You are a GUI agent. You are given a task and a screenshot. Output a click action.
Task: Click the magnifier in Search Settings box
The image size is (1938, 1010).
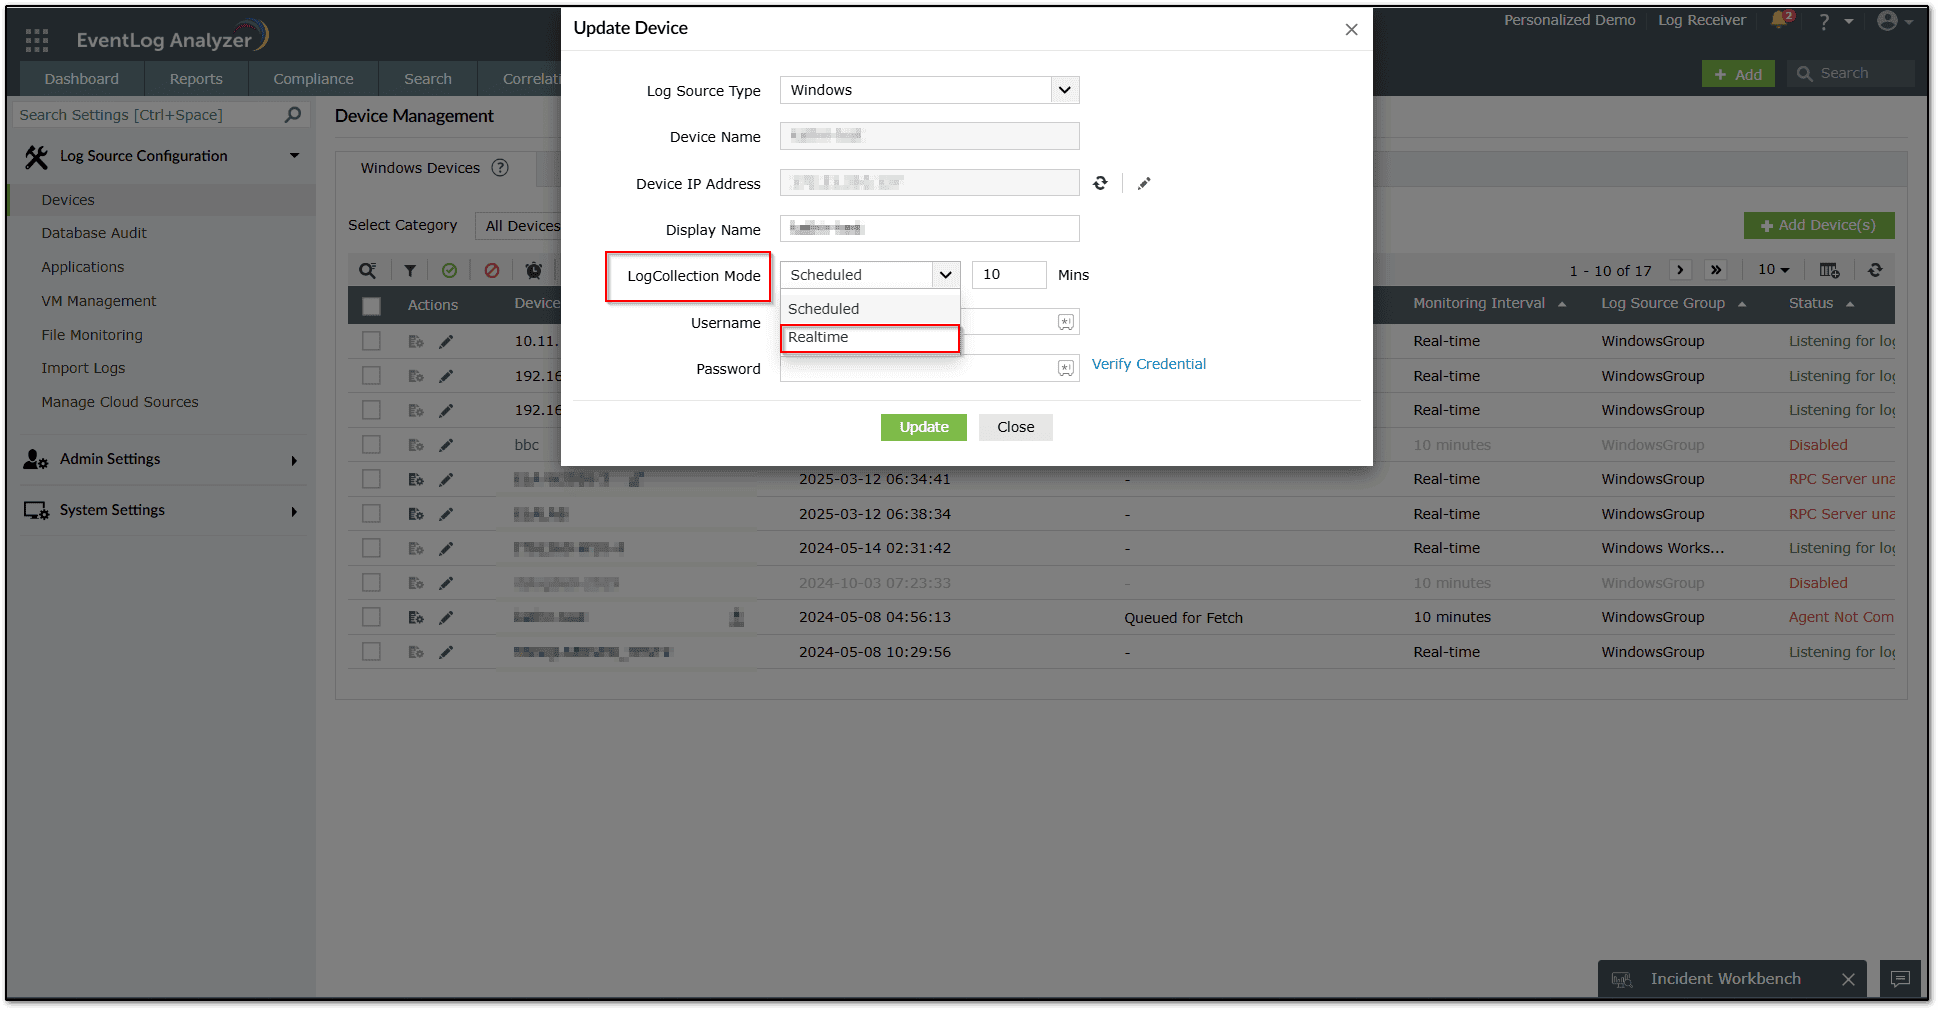pyautogui.click(x=293, y=115)
